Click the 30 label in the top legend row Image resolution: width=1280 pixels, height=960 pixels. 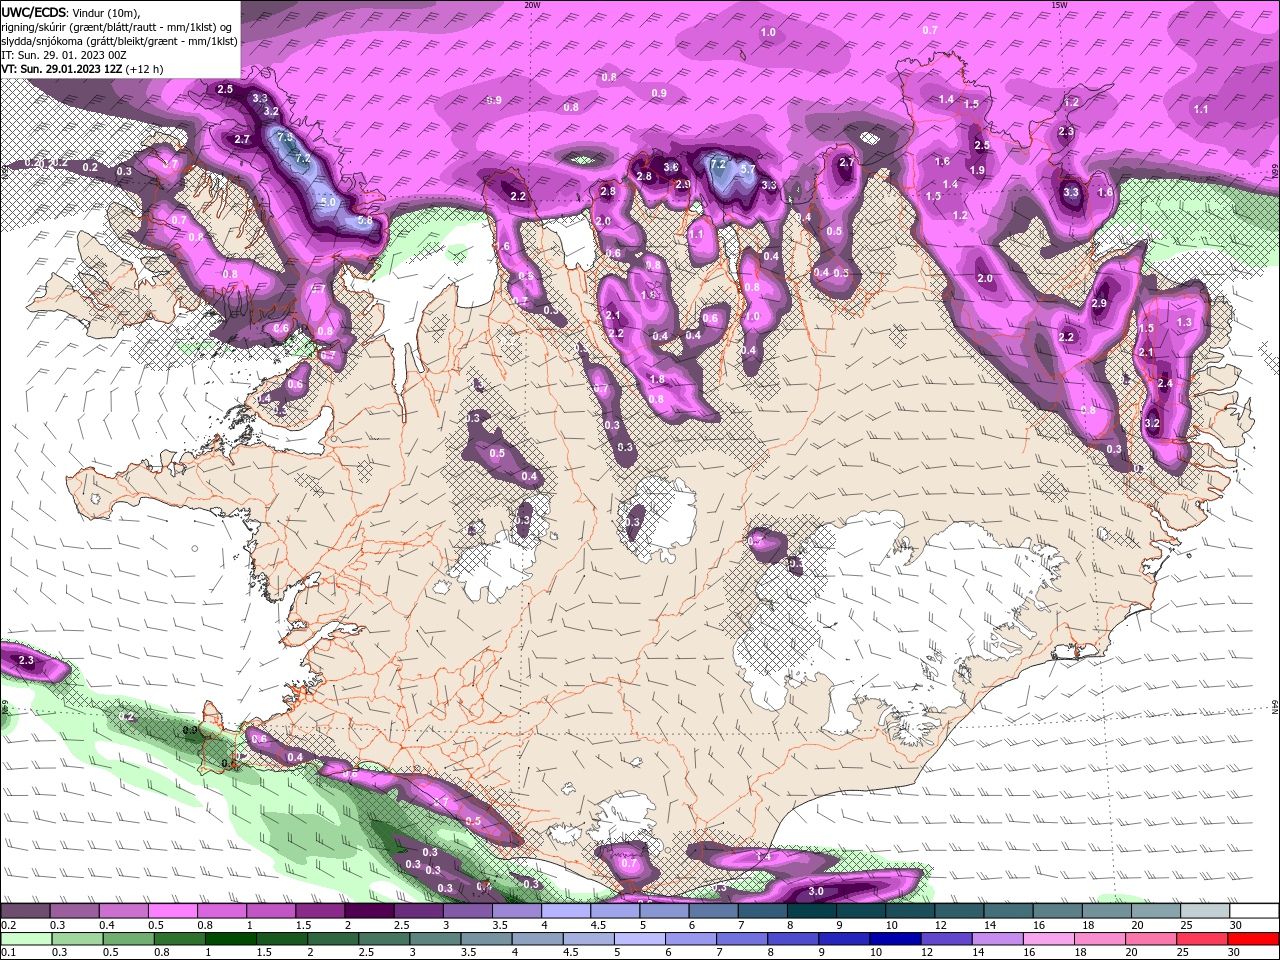1236,925
